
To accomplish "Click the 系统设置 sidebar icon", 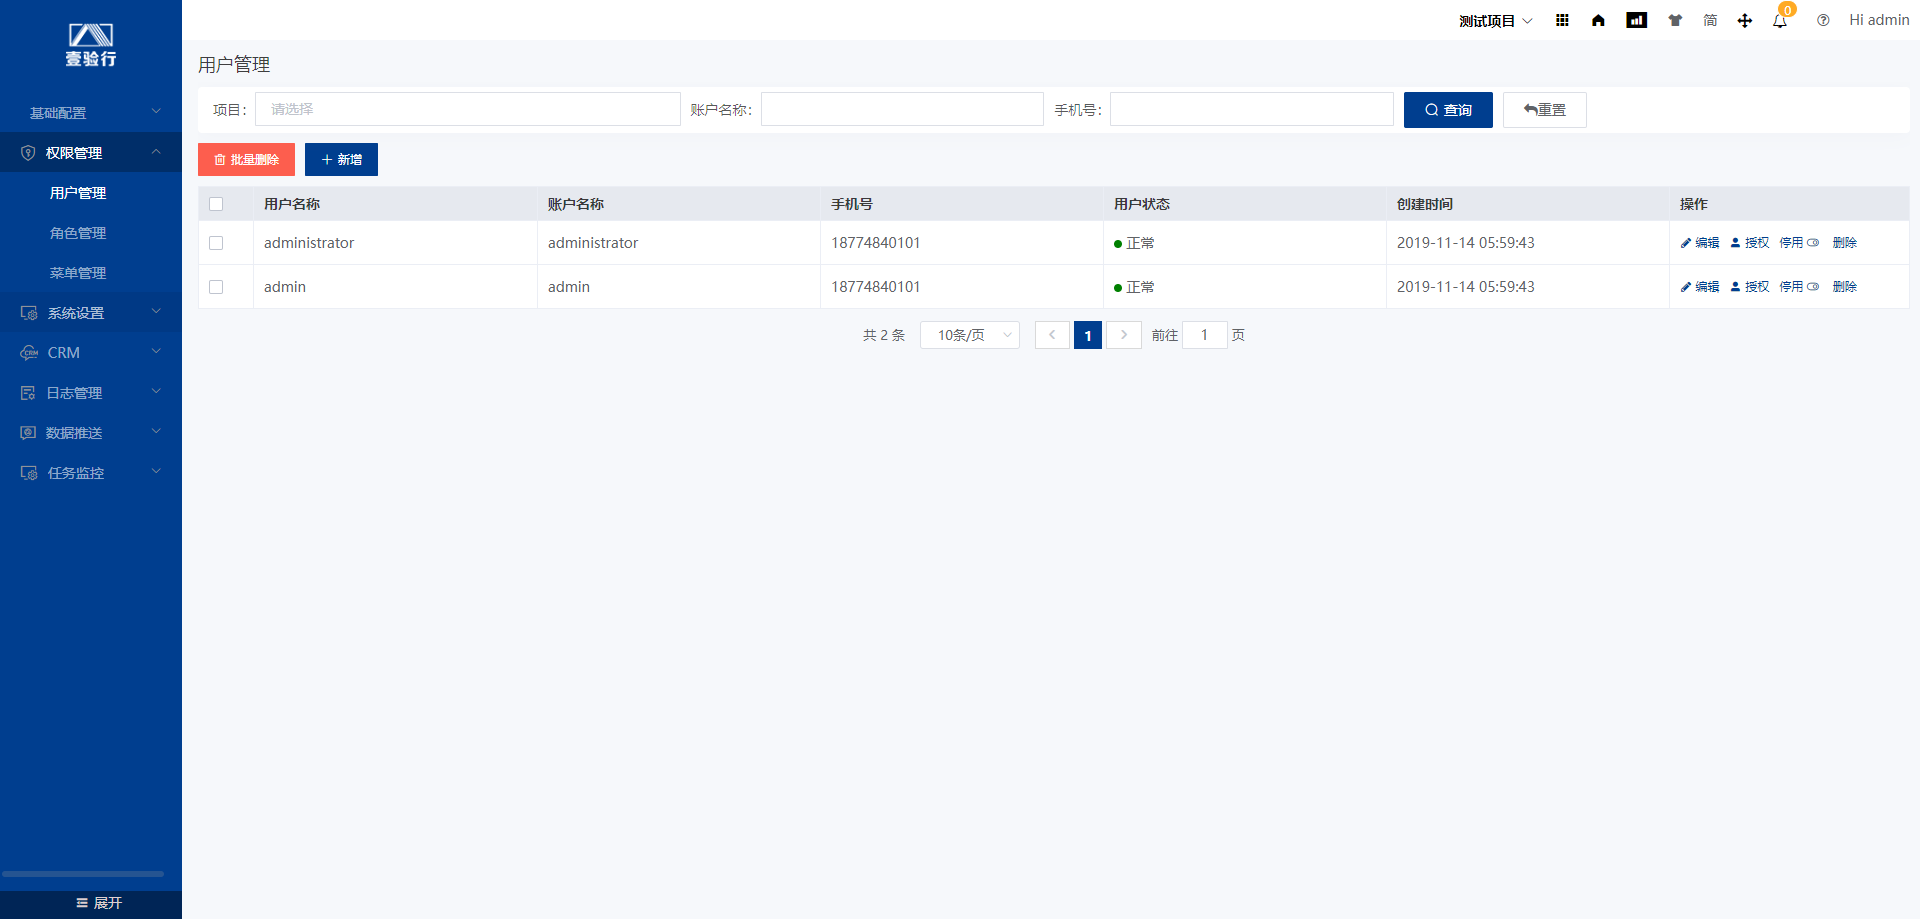I will click(29, 313).
